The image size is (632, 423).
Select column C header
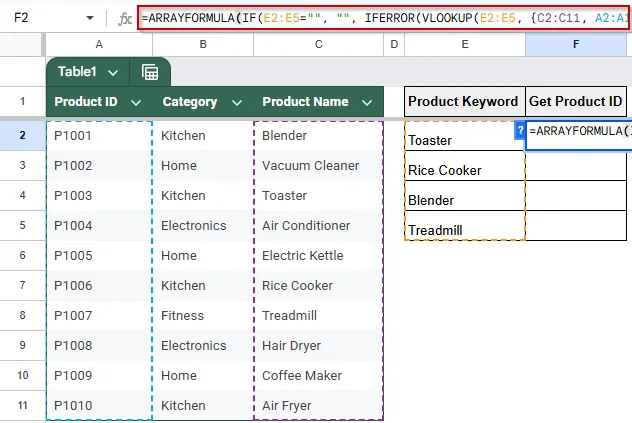(318, 45)
